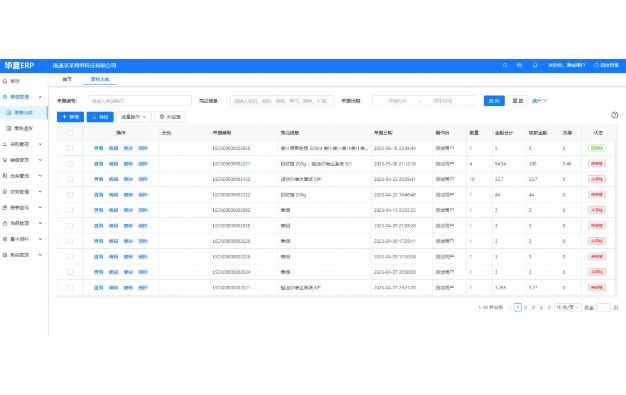Click the 系统管理 gear icon in sidebar
The image size is (626, 395).
[5, 255]
